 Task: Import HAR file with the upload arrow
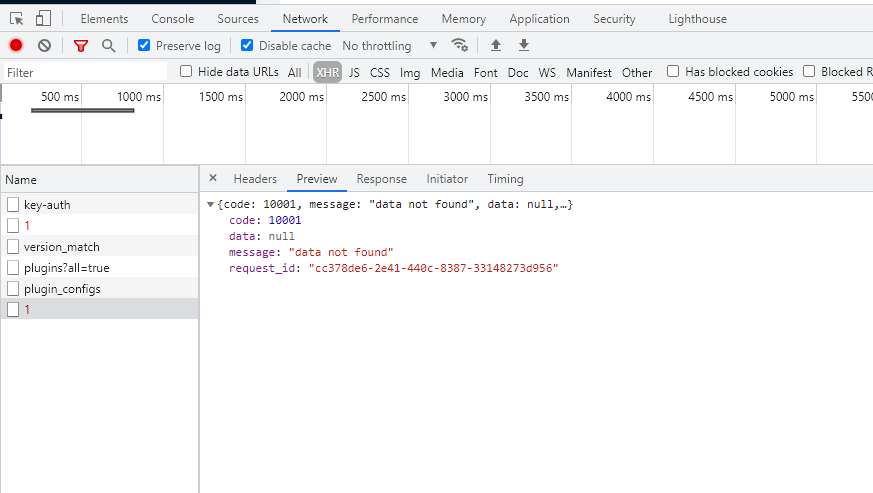coord(496,45)
